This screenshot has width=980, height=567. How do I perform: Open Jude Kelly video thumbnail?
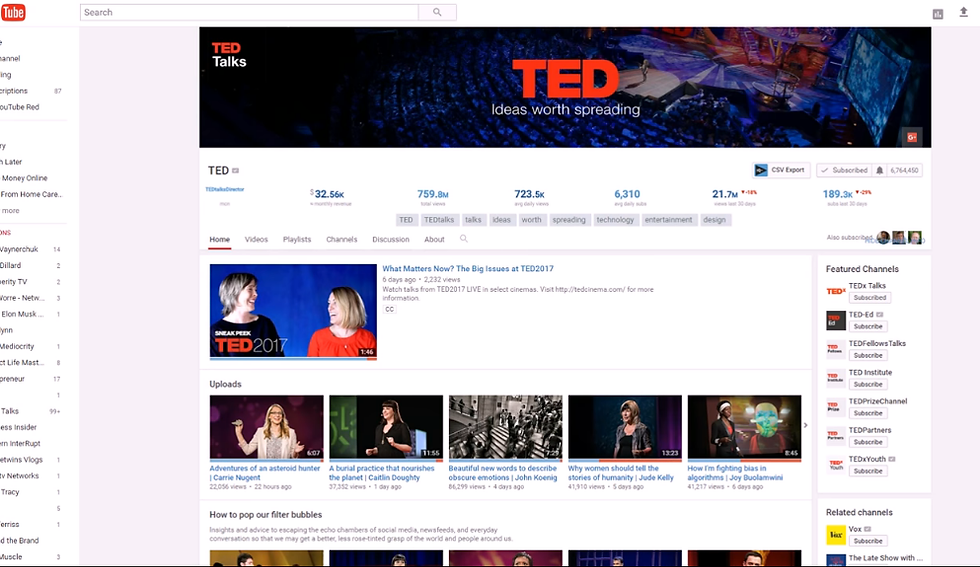point(625,428)
